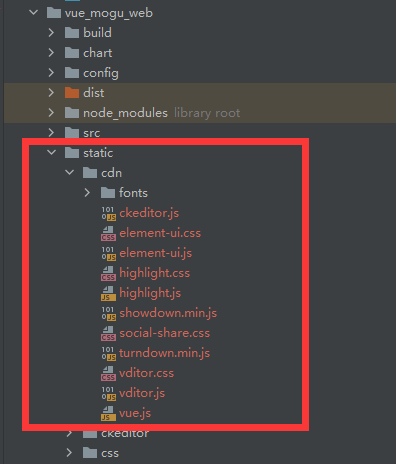Select the showdown.min.js file name
Screen dimensions: 396x464
click(168, 313)
